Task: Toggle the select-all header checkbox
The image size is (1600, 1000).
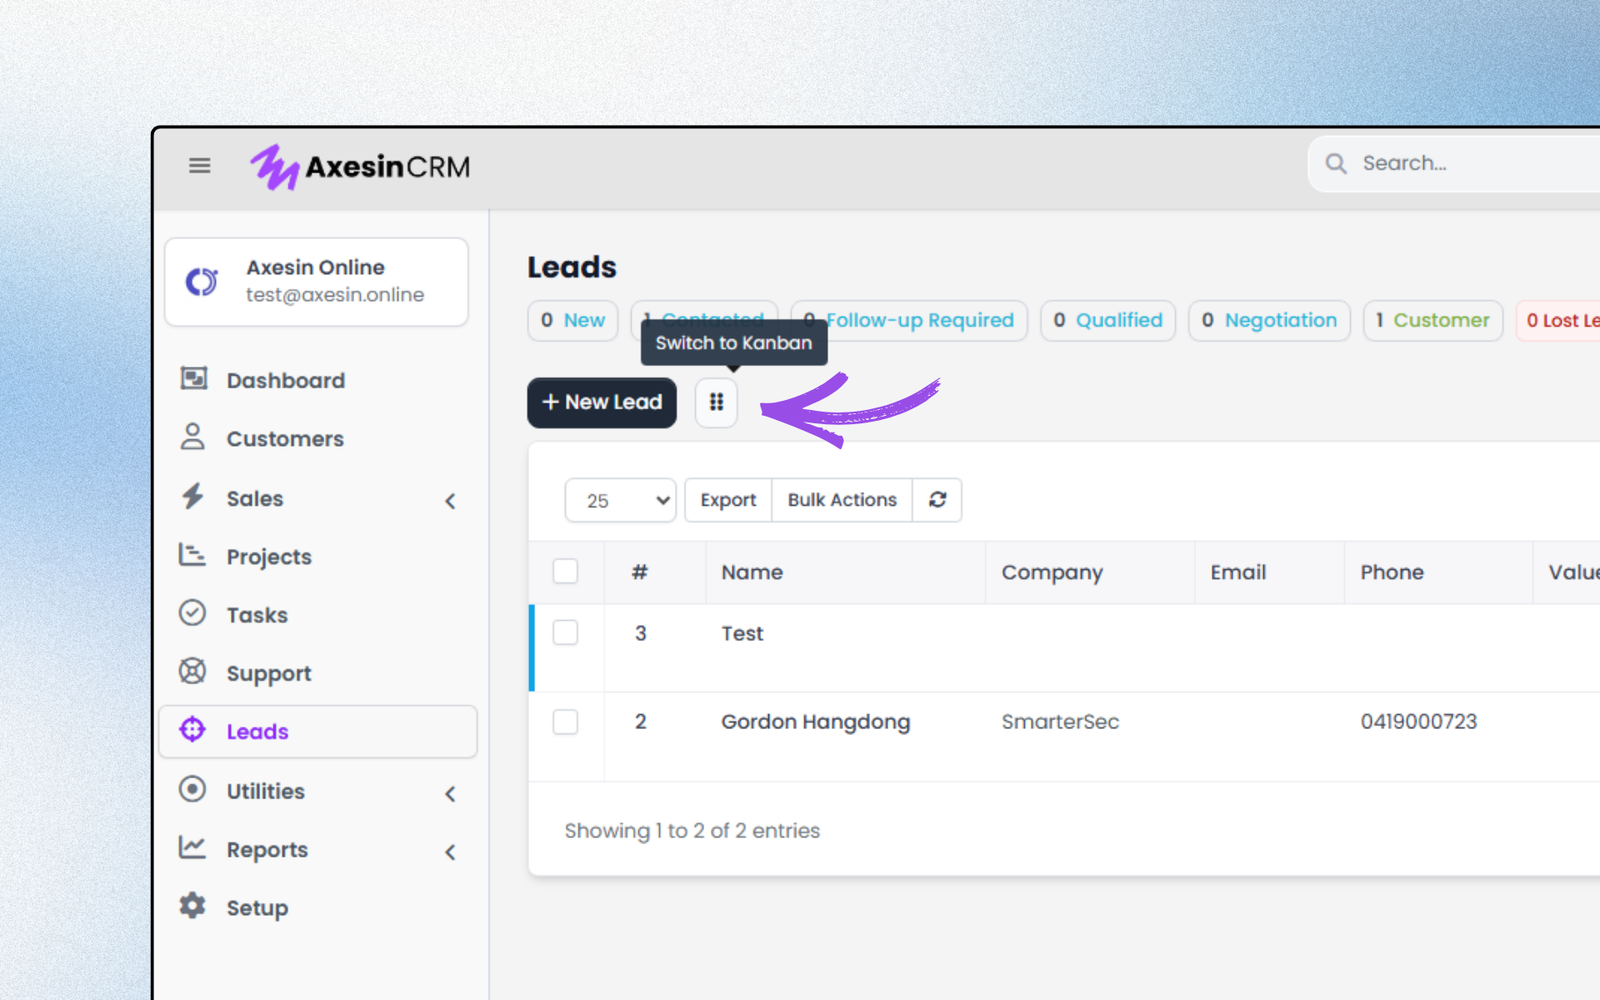Action: point(565,572)
